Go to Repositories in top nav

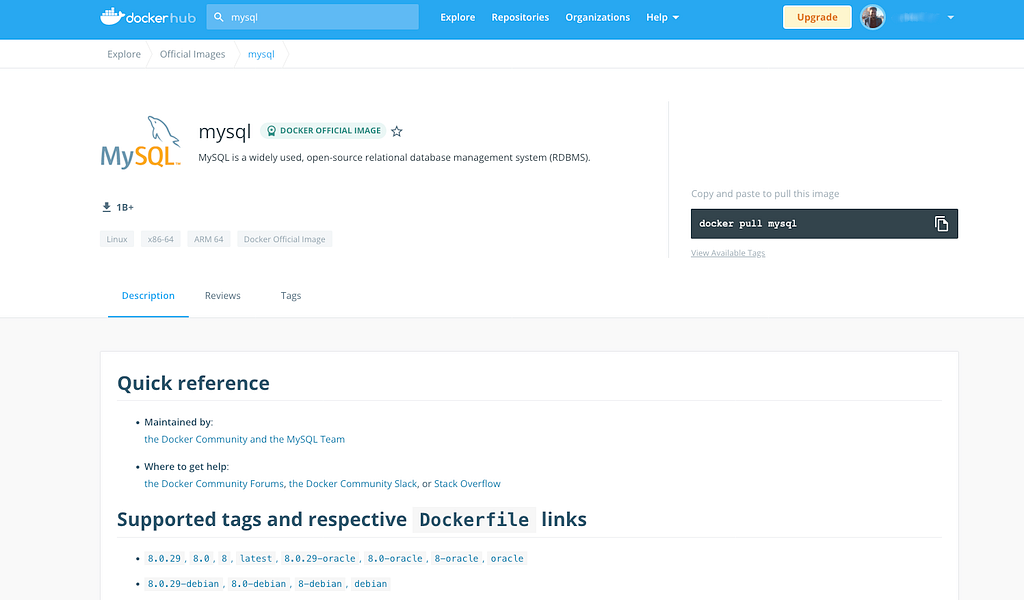520,17
